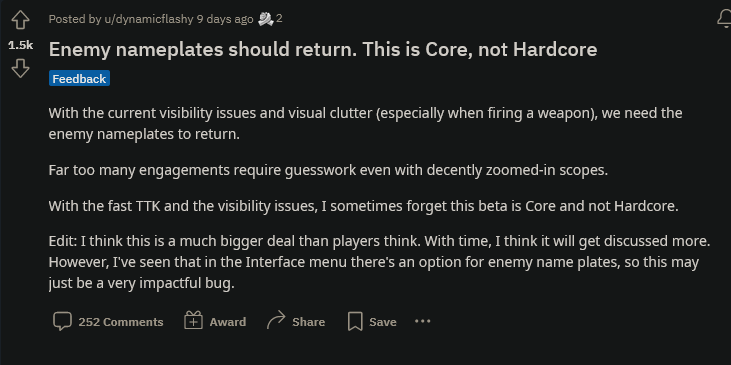Click the bookmark Save icon

point(355,321)
